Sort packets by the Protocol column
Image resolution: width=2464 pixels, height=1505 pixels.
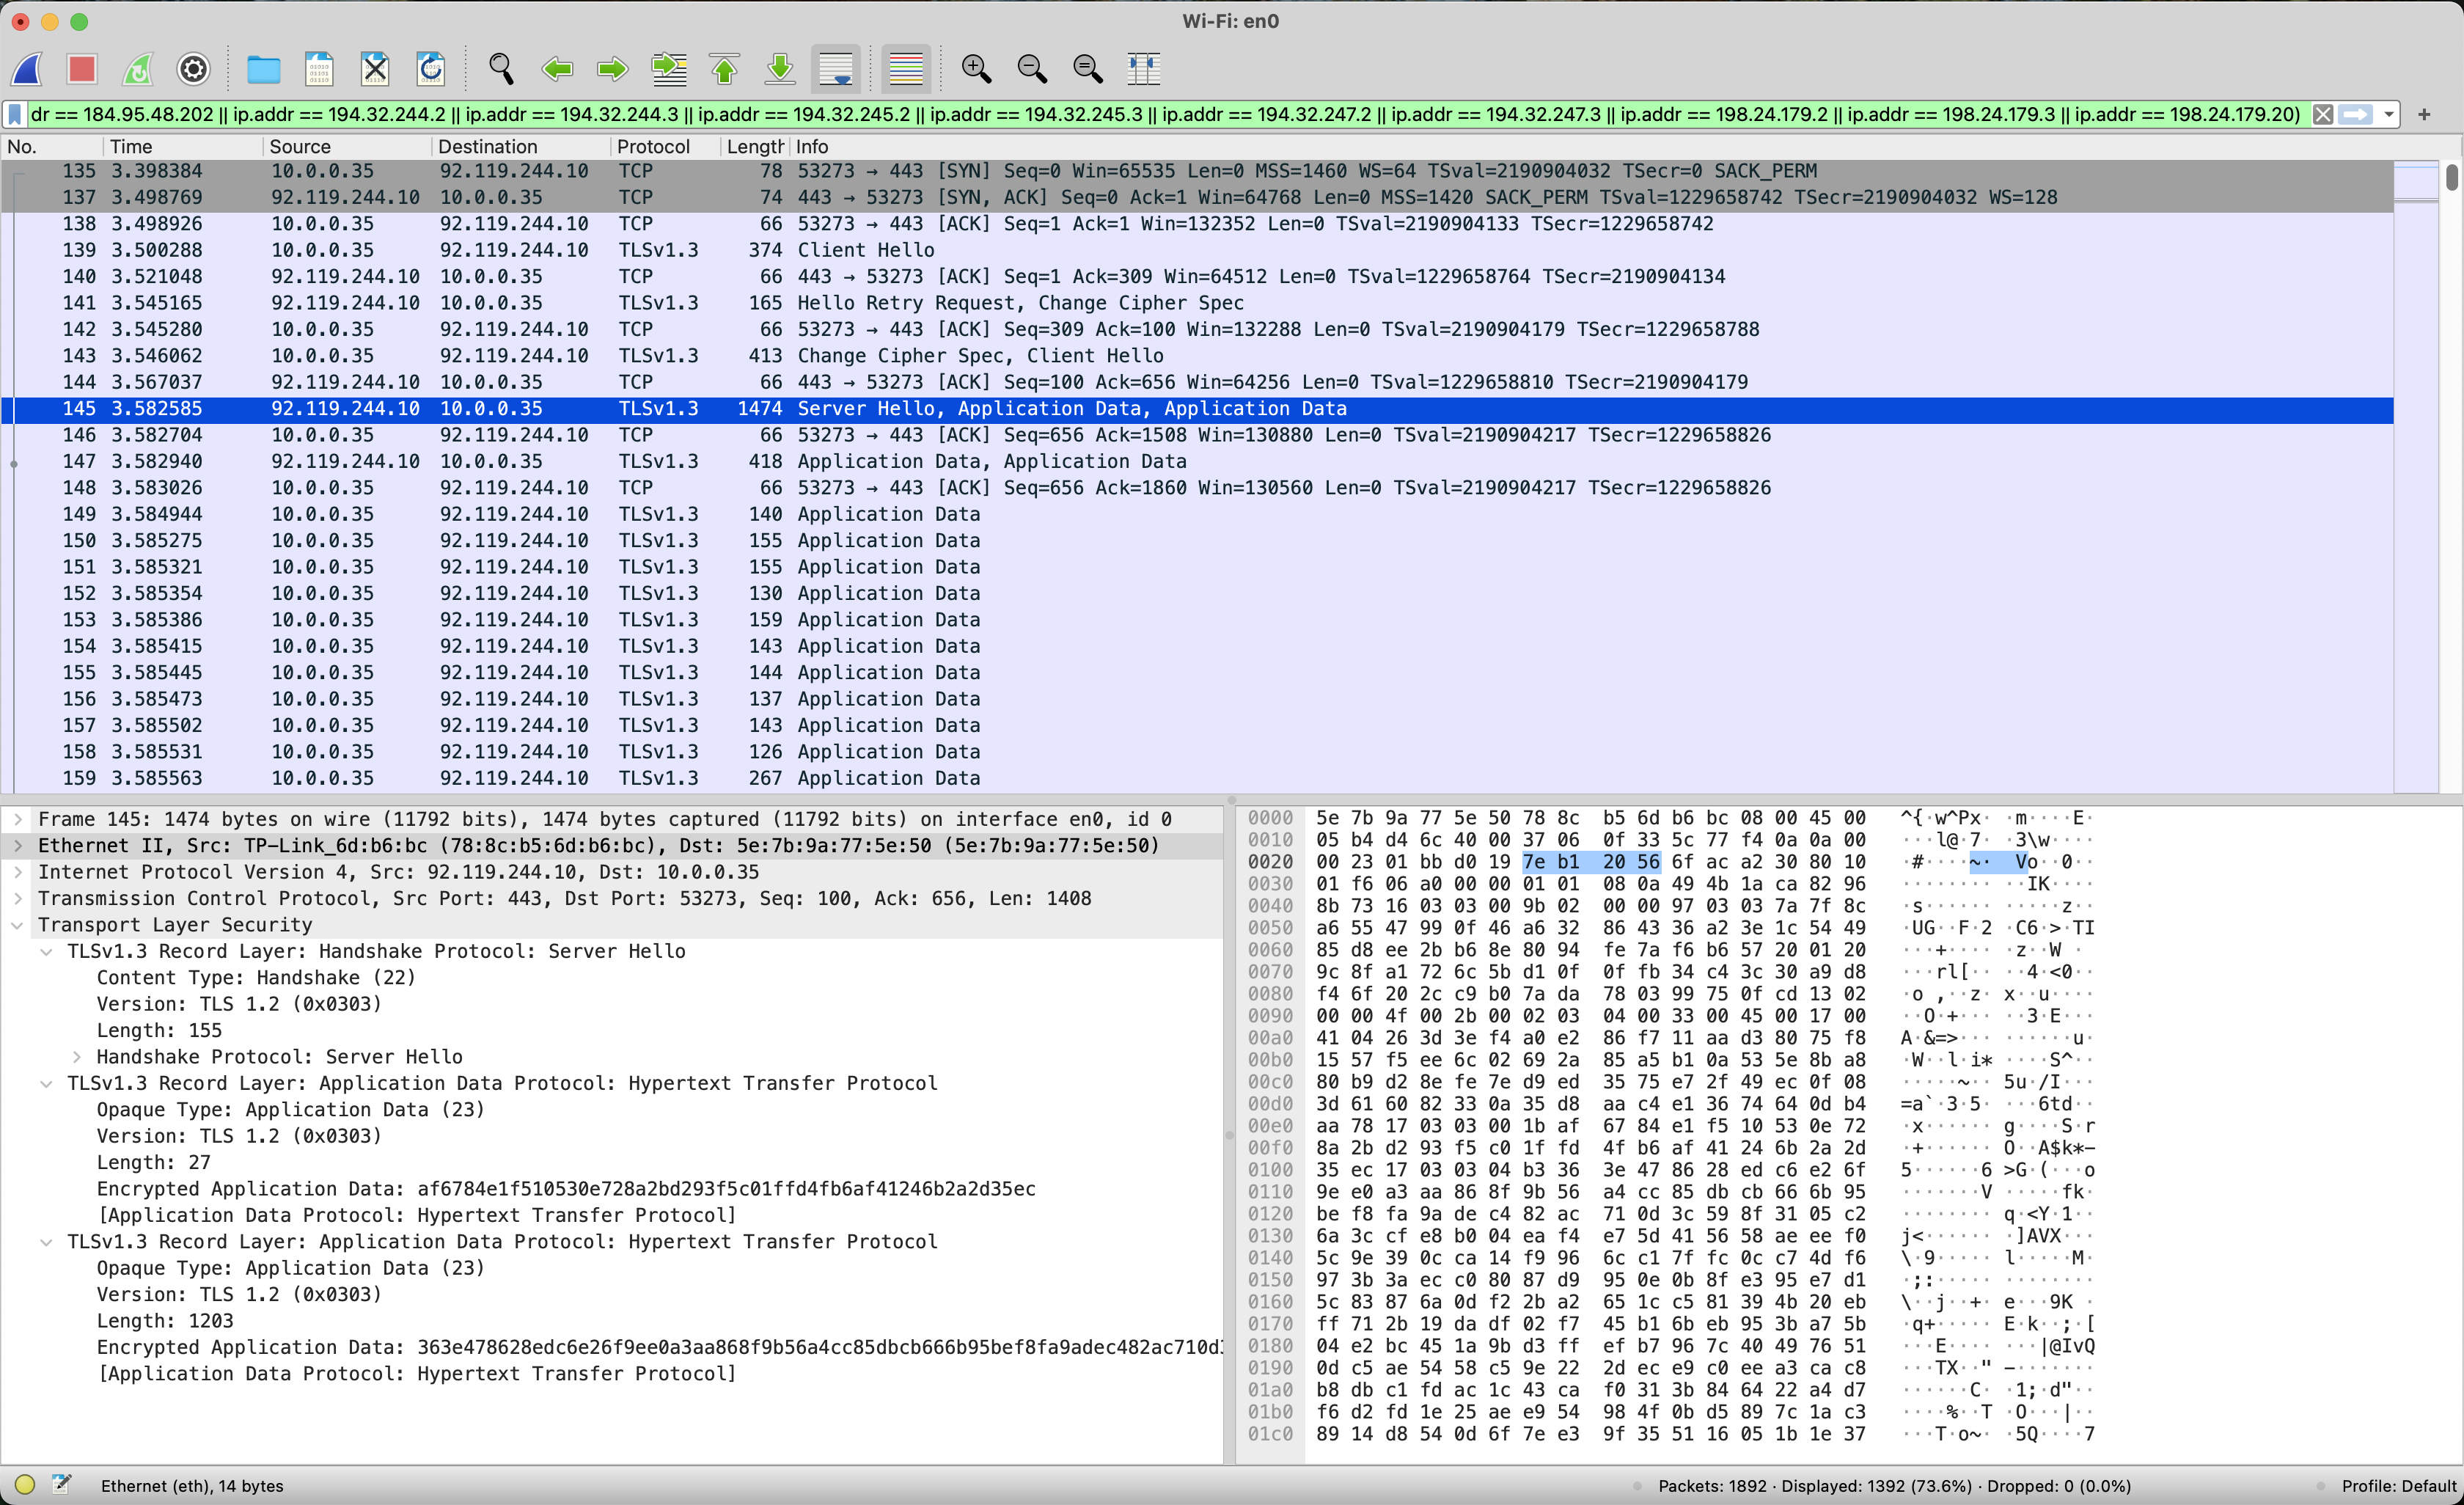point(653,147)
